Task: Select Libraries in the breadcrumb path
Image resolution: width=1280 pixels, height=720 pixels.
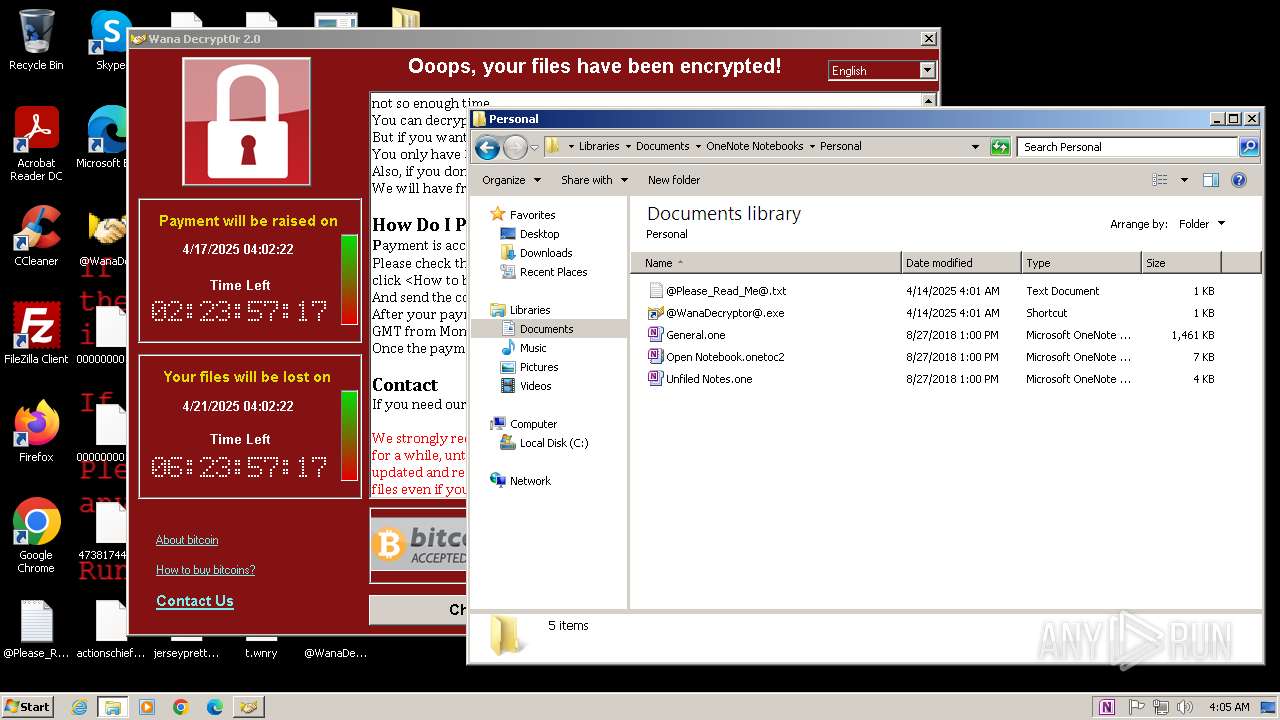Action: 599,146
